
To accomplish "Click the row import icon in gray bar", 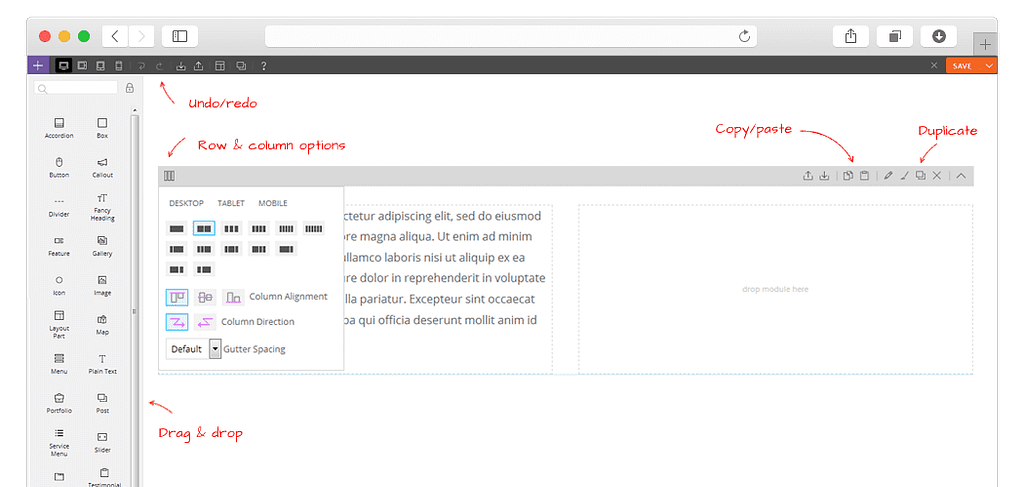I will pos(824,176).
